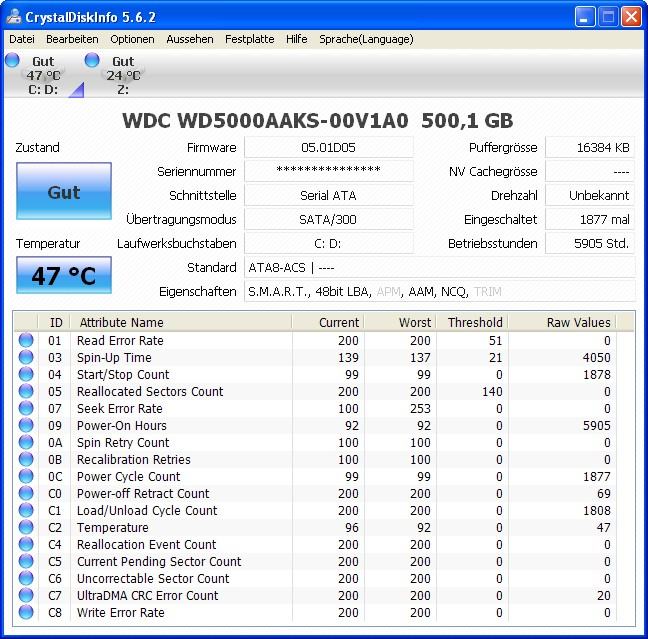Click status orb for Reallocated Sectors Count
Image resolution: width=648 pixels, height=639 pixels.
pyautogui.click(x=26, y=391)
